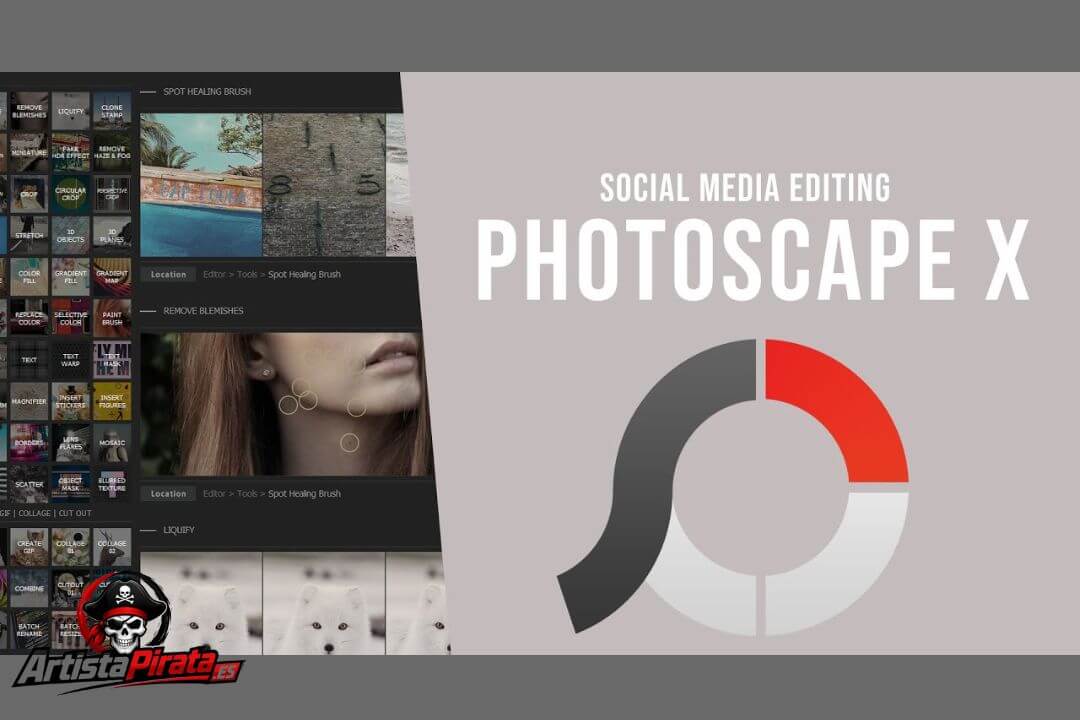Open the Selective Color tile

click(70, 318)
